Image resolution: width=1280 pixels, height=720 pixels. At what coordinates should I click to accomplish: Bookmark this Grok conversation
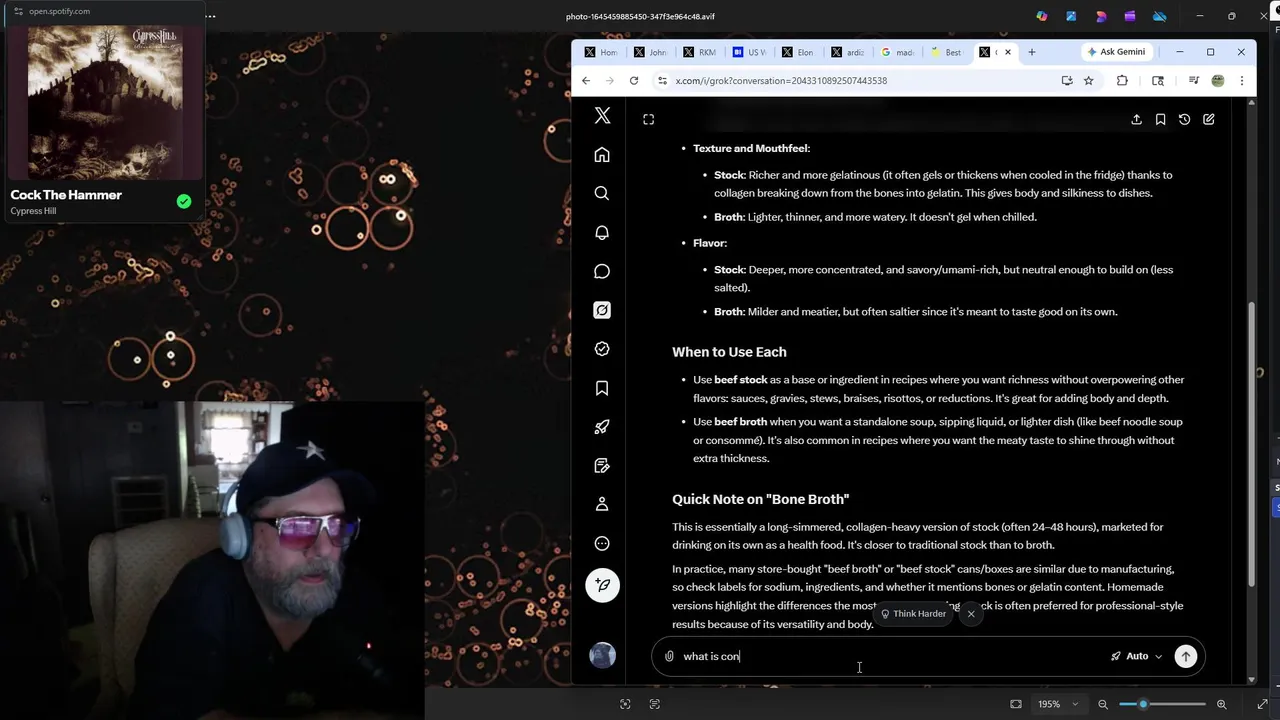(1160, 120)
